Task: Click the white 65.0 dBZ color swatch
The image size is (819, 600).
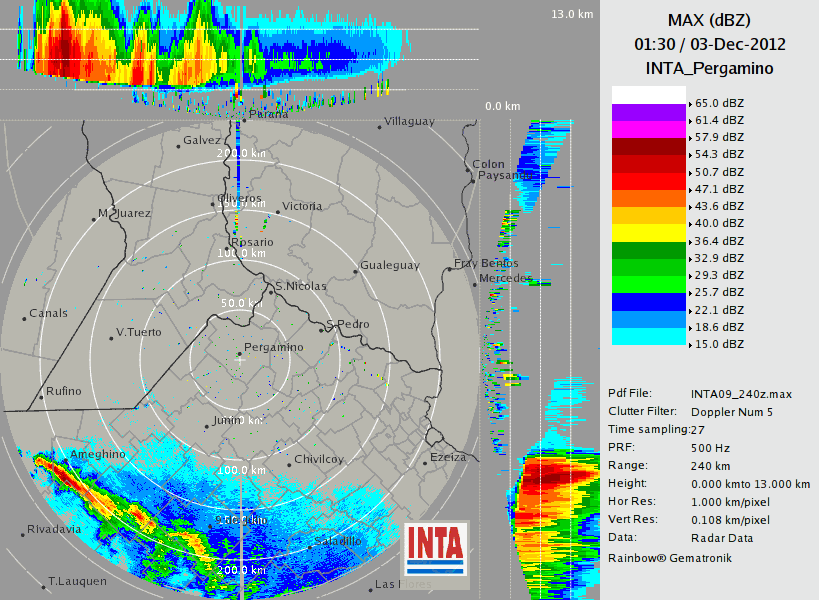Action: 648,95
